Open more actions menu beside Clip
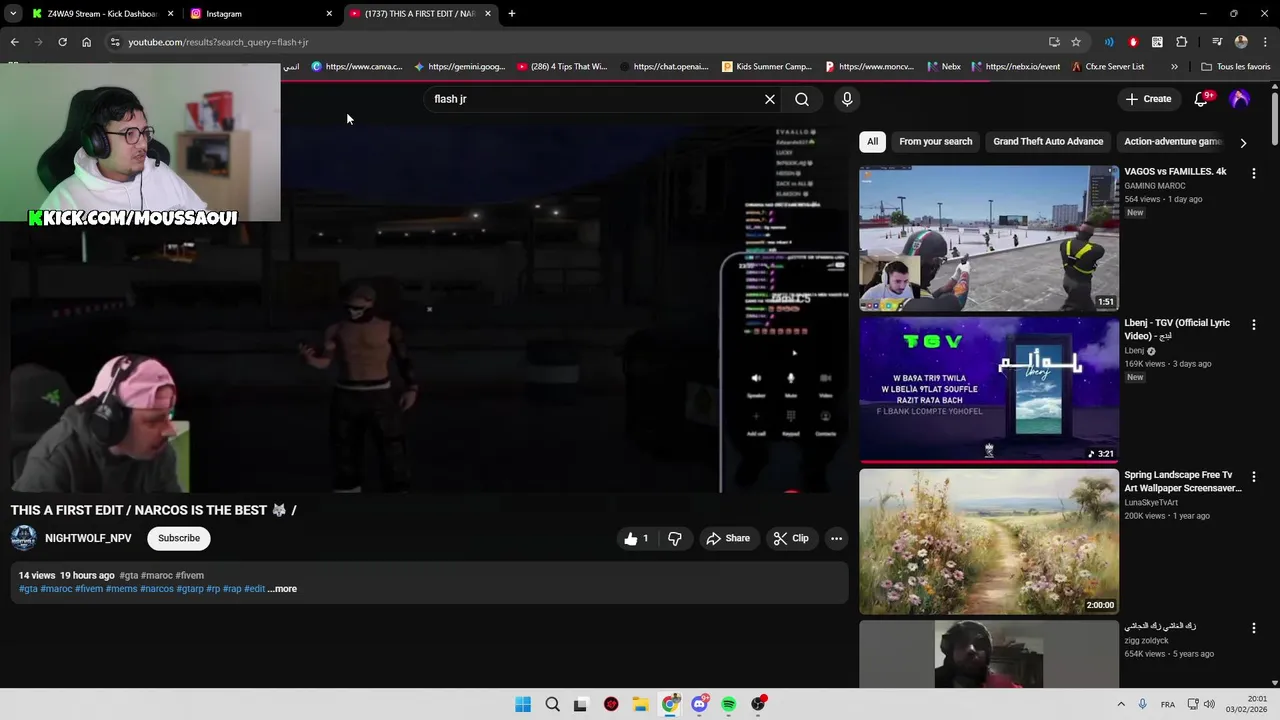 pyautogui.click(x=836, y=538)
